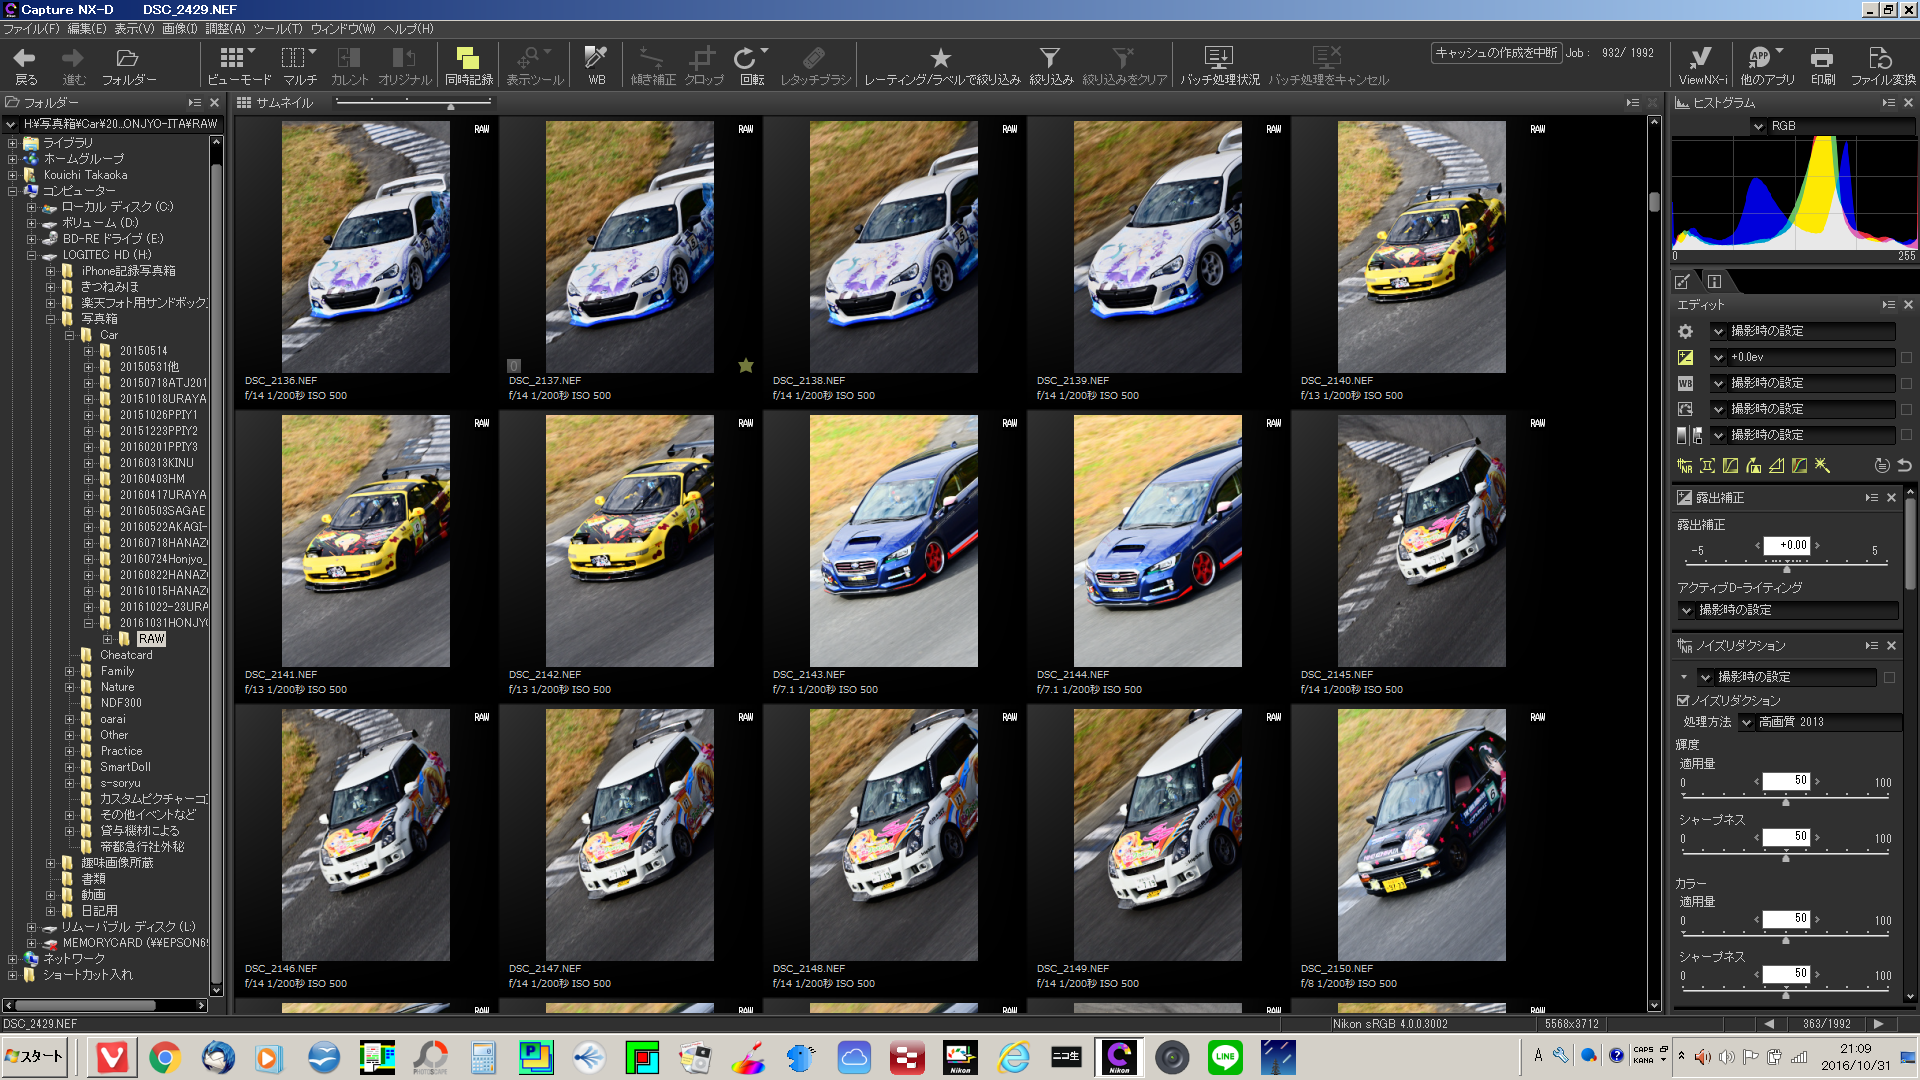Screen dimensions: 1920x1080
Task: Toggle the checkbox beside +0.0ev exposure row
Action: [1906, 358]
